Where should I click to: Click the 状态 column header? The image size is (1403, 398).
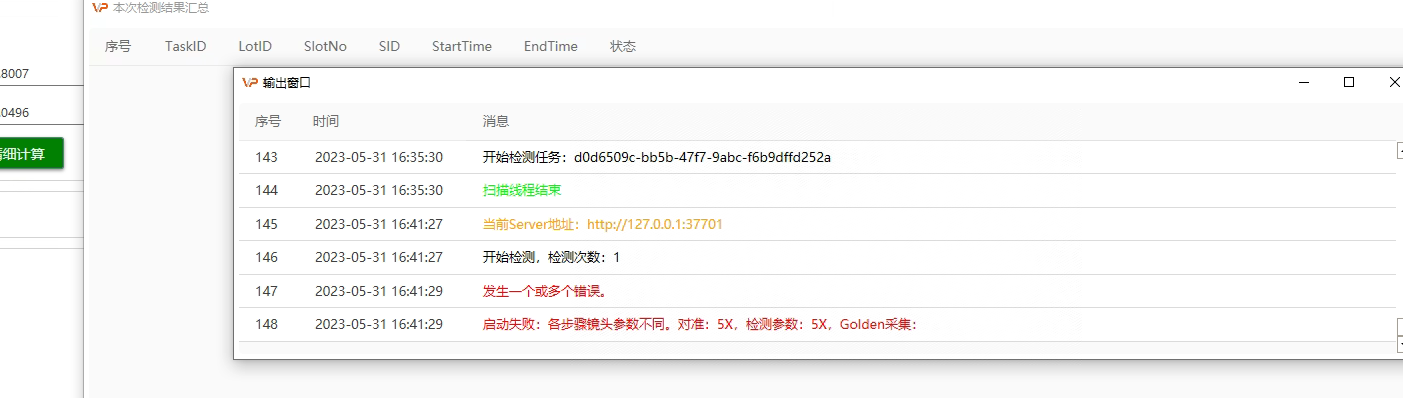click(623, 46)
